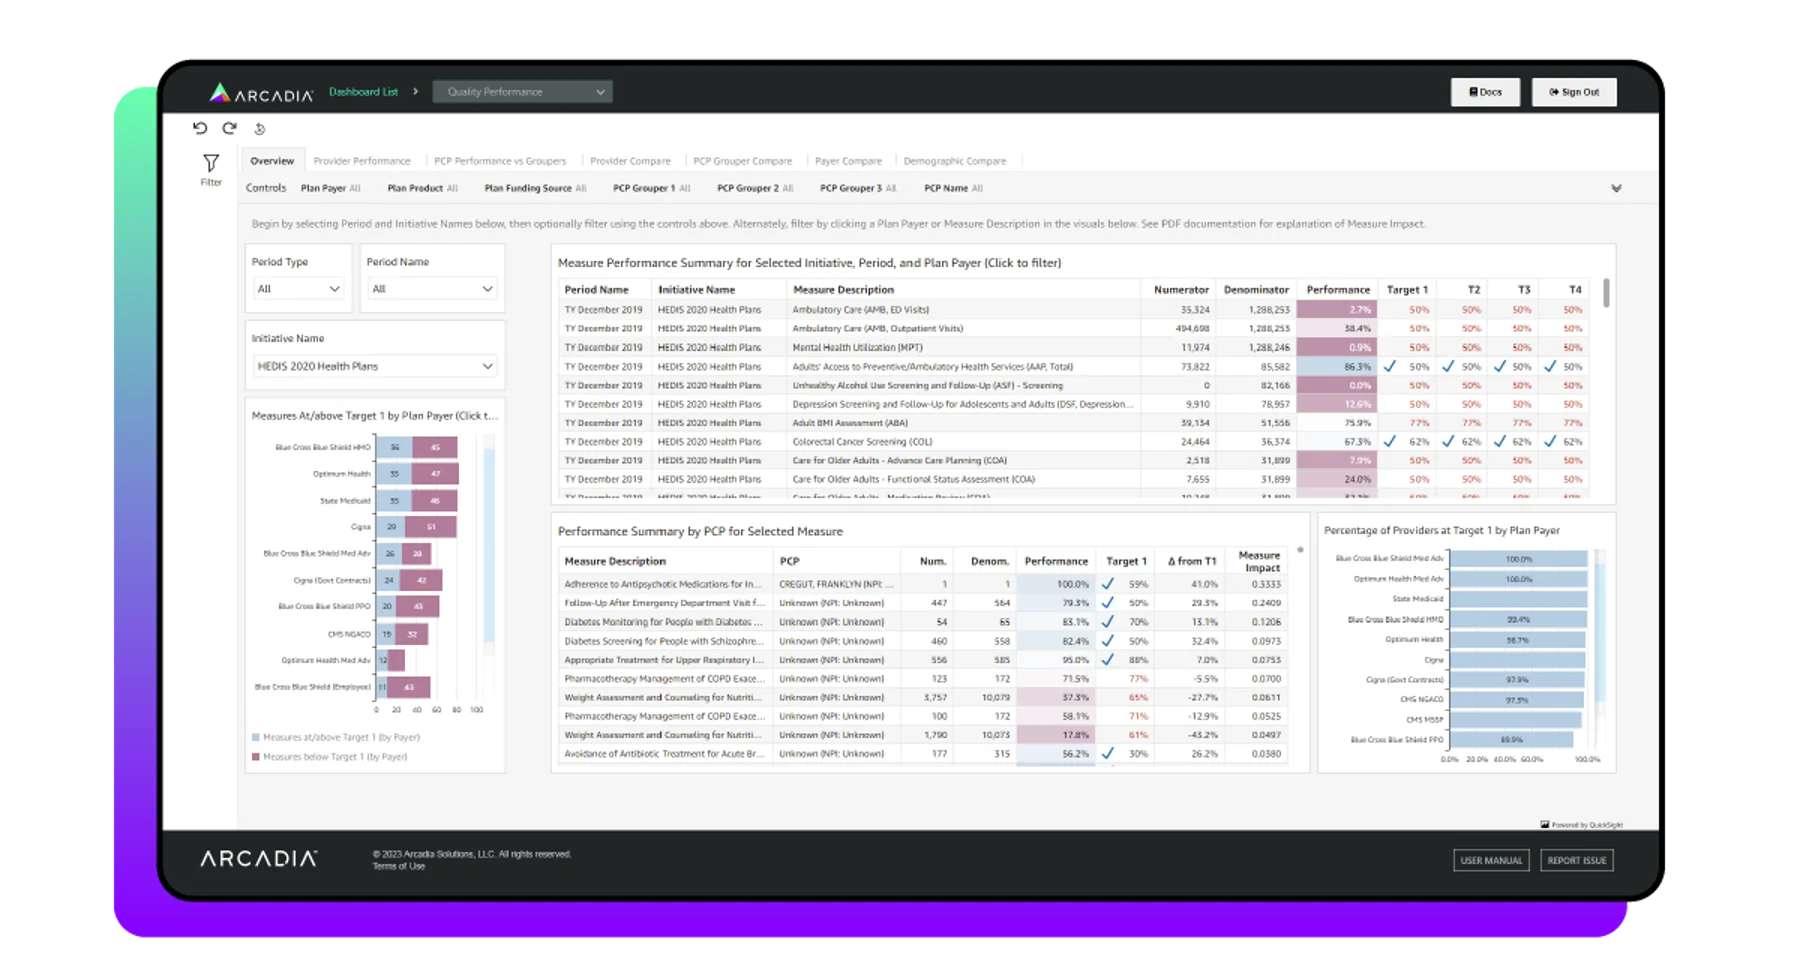Click checkmark in Adherence to Antipsychotic Medications row

point(1107,584)
